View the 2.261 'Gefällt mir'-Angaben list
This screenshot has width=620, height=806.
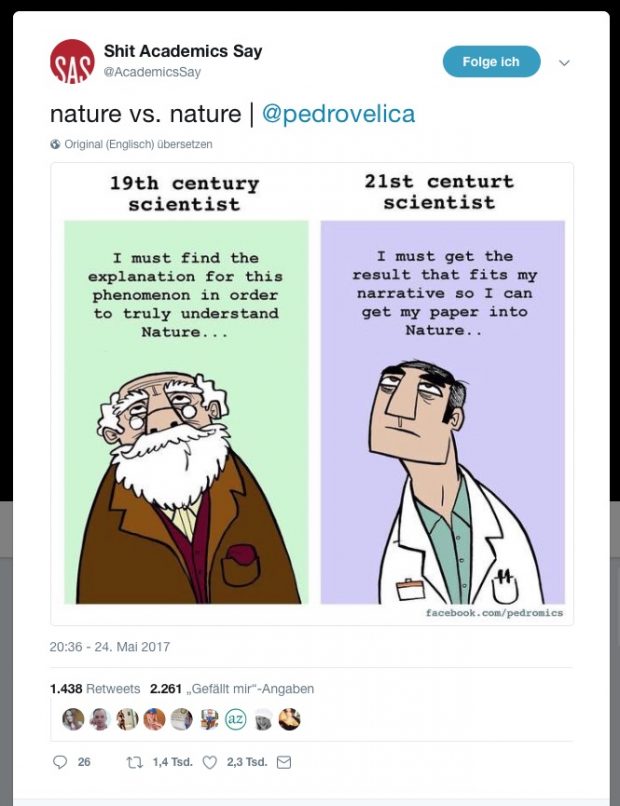[x=232, y=689]
